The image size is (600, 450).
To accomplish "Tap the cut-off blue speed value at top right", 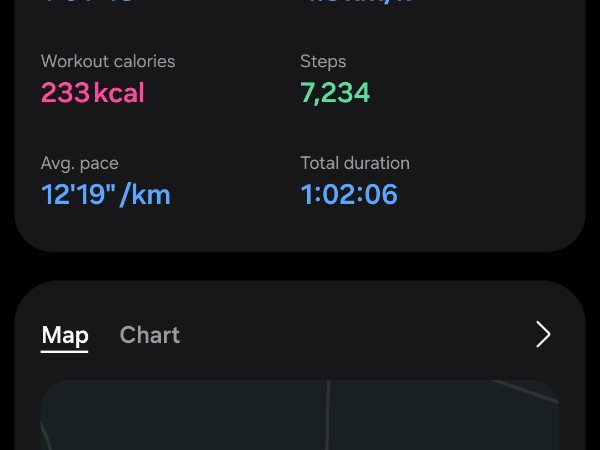I will pyautogui.click(x=358, y=3).
